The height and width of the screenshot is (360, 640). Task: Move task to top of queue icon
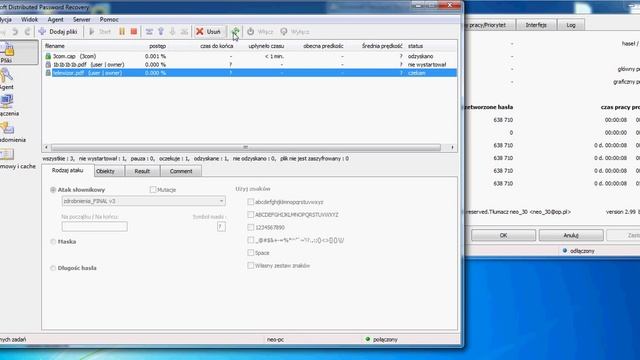[149, 31]
